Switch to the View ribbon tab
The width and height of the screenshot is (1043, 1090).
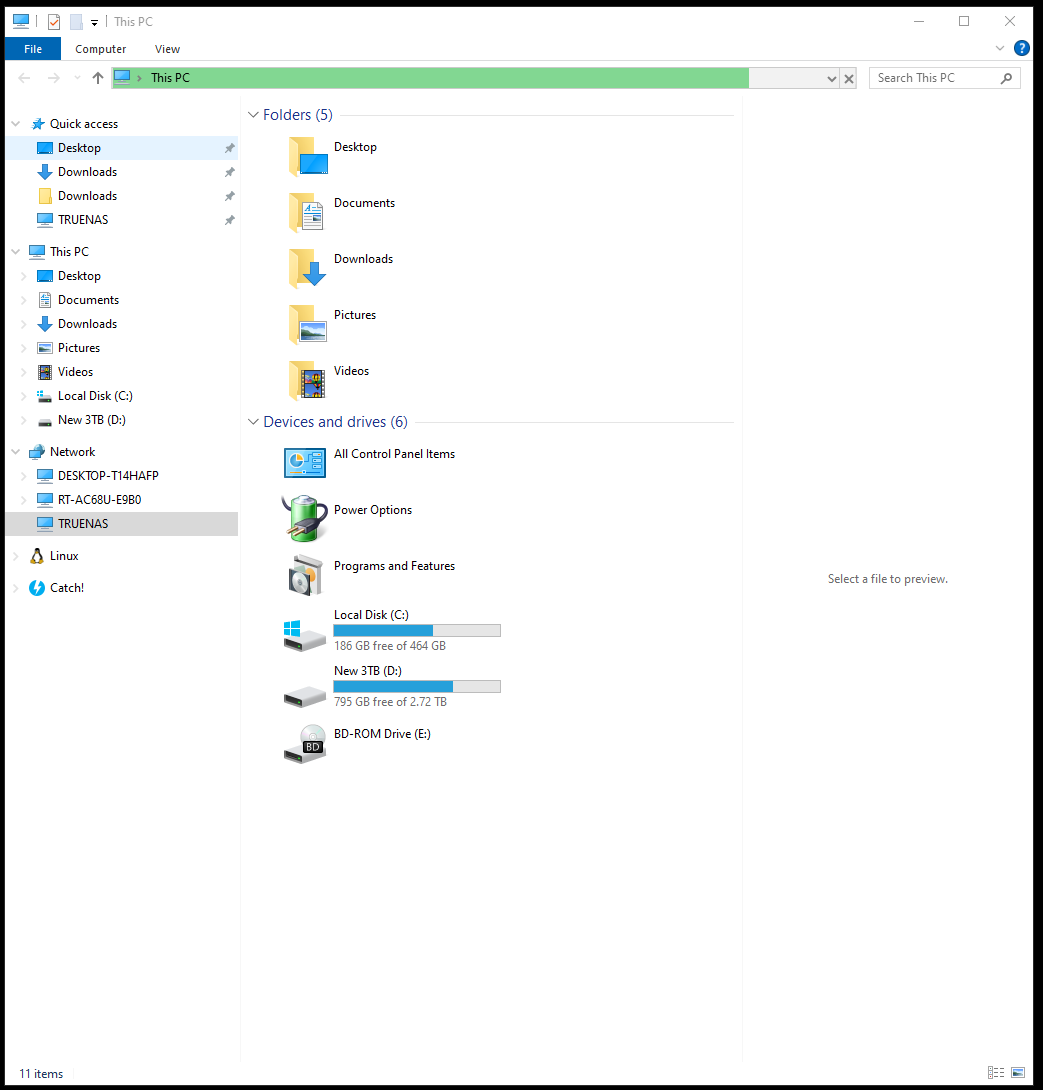click(167, 48)
